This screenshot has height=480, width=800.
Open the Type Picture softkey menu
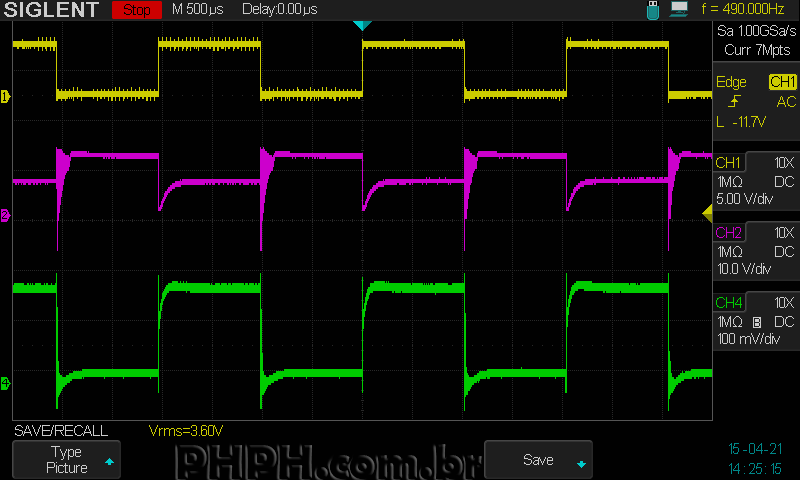tap(66, 460)
